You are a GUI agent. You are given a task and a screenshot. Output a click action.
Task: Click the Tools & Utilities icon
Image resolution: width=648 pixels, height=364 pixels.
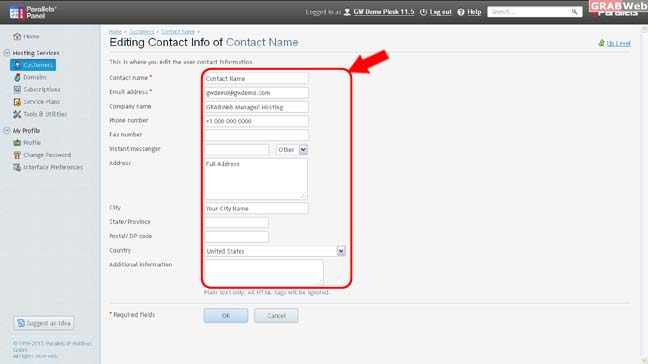17,114
